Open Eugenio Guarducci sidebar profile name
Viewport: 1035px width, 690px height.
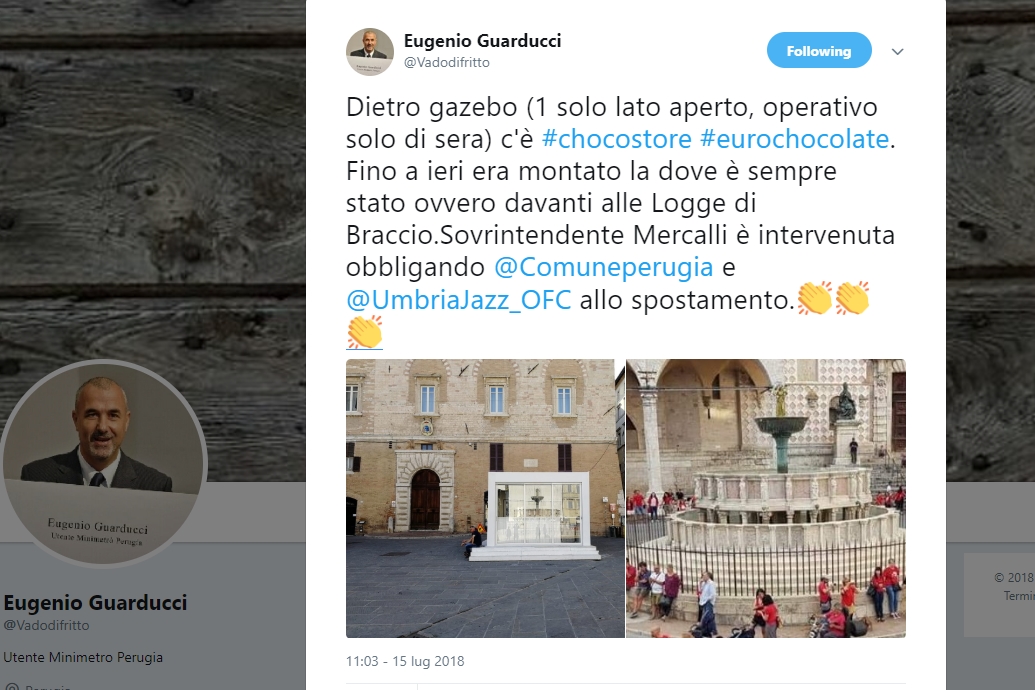pyautogui.click(x=96, y=602)
